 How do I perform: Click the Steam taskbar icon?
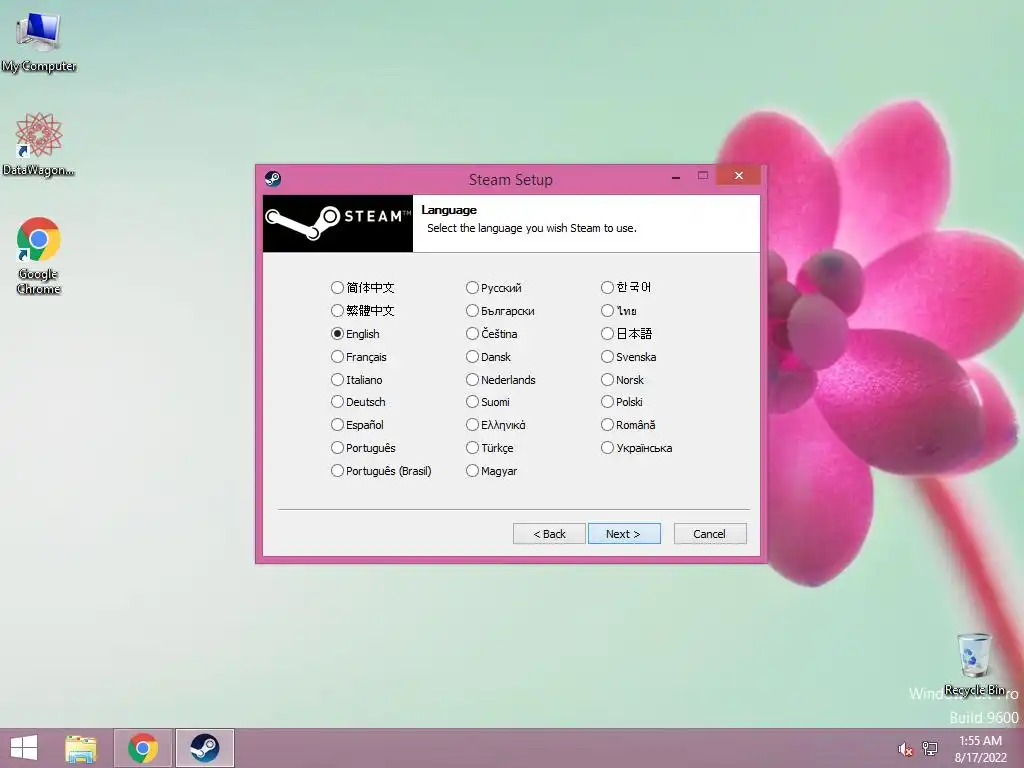[x=204, y=748]
